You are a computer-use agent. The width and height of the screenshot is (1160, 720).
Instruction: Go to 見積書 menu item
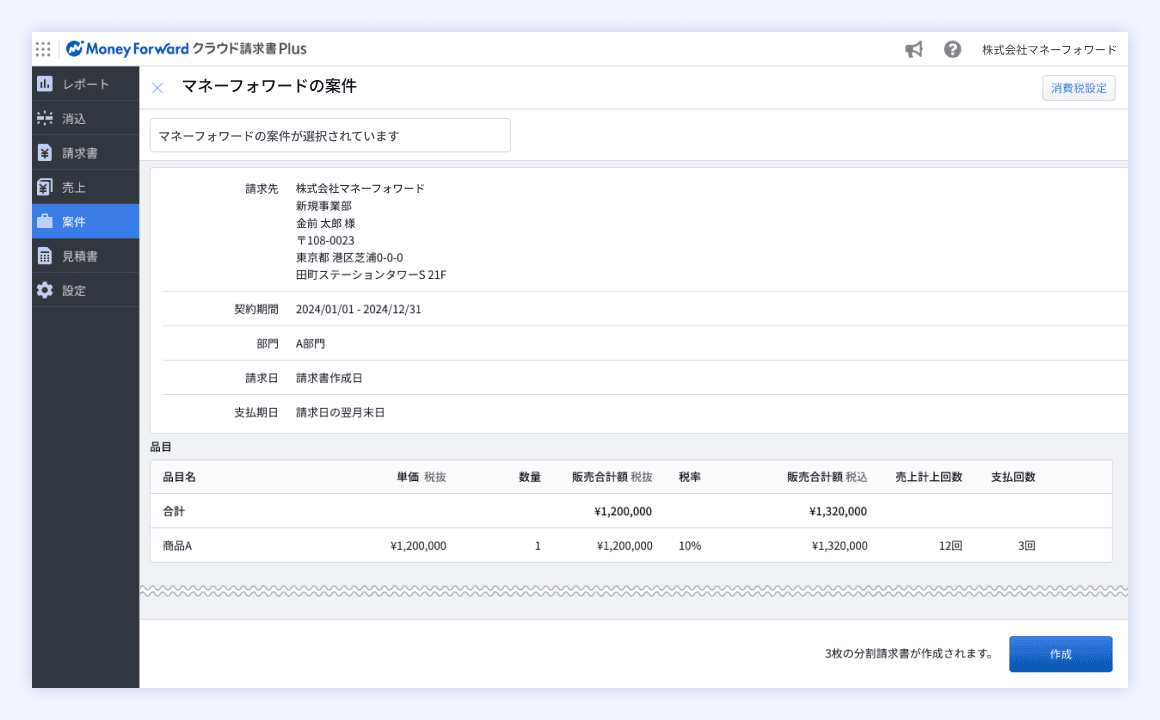coord(80,256)
